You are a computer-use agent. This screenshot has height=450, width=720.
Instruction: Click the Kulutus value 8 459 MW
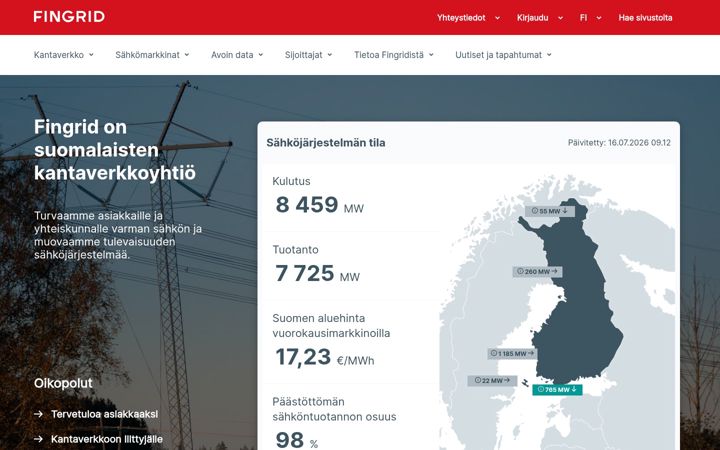pyautogui.click(x=320, y=205)
